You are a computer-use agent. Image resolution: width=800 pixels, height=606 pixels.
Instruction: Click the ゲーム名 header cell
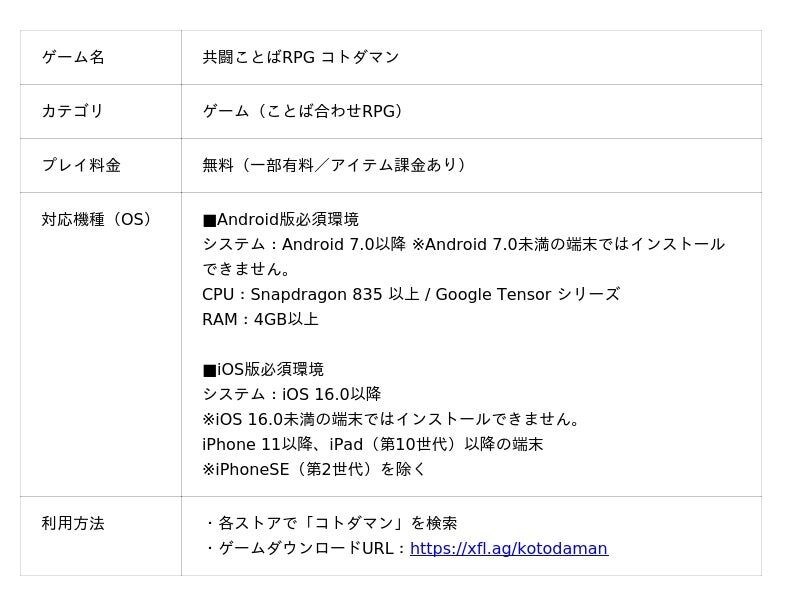coord(73,57)
